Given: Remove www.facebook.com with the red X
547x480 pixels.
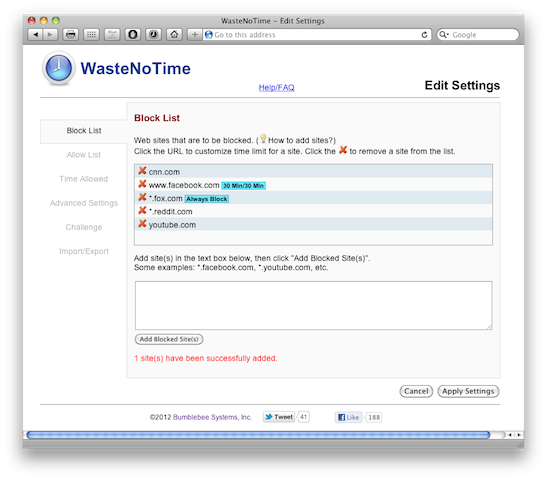Looking at the screenshot, I should click(x=142, y=184).
